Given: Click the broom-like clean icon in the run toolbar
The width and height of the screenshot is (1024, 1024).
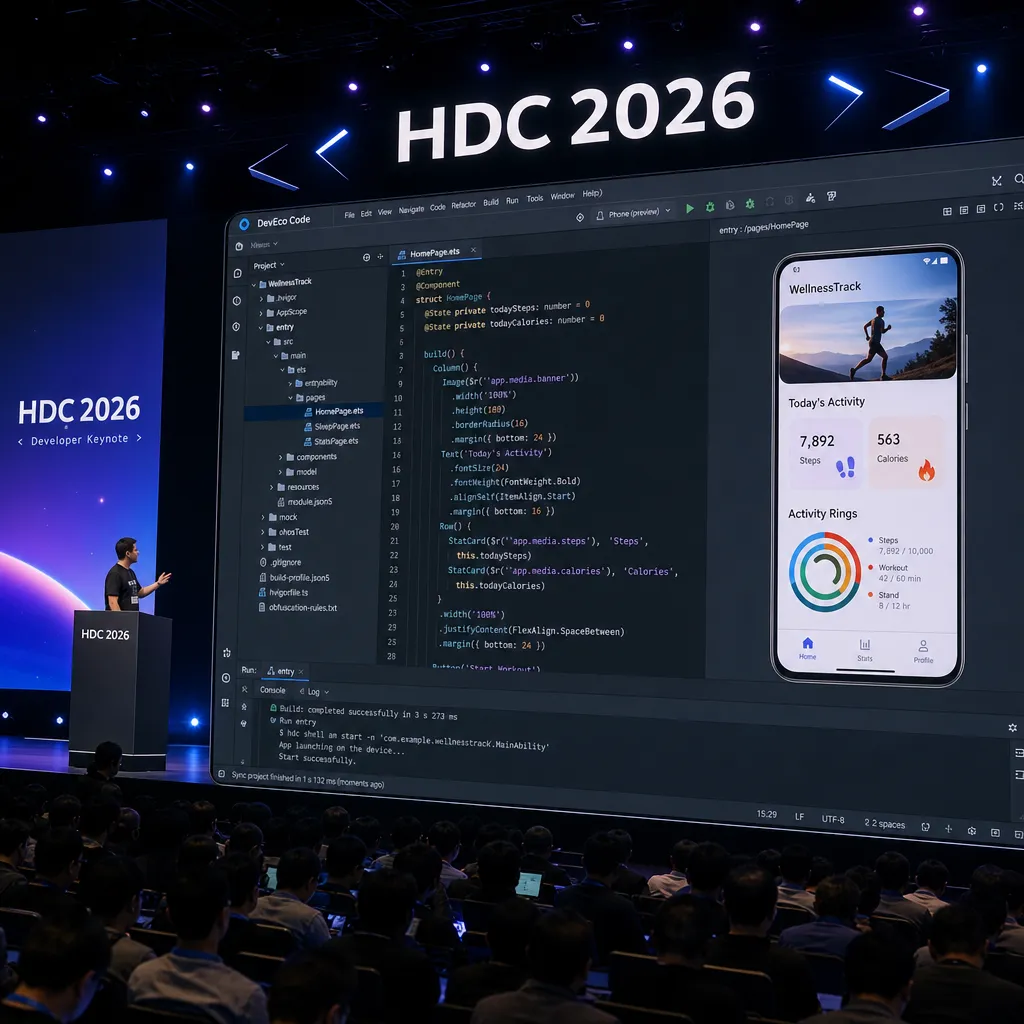Looking at the screenshot, I should point(810,198).
